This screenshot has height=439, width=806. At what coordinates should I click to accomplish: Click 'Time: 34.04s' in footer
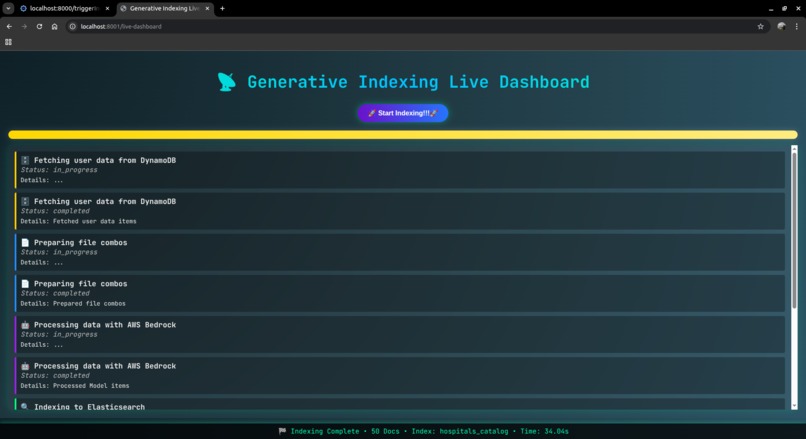(544, 431)
